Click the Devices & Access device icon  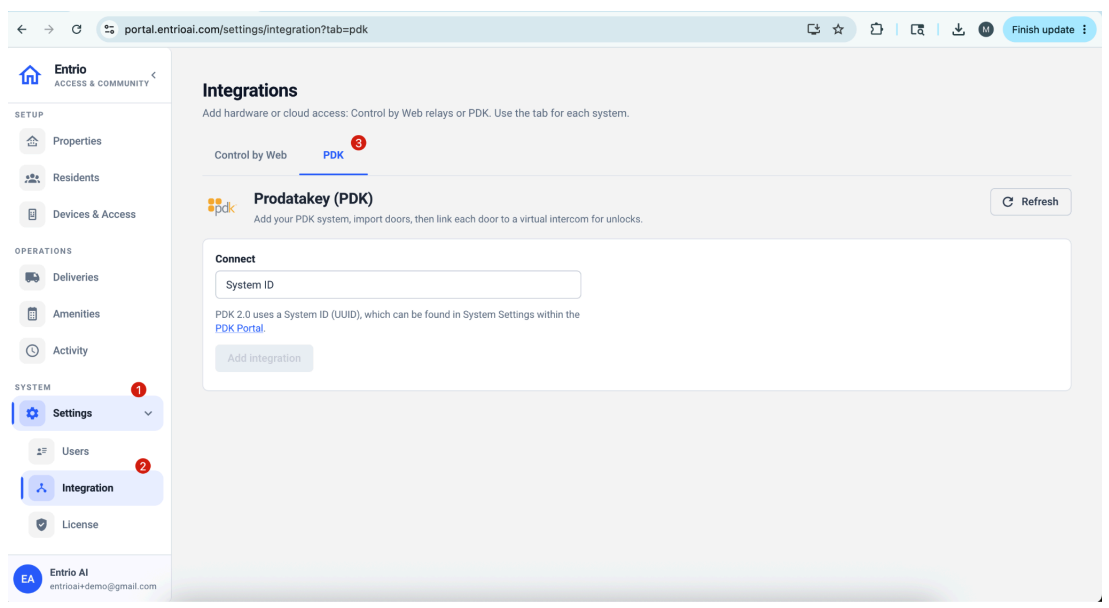coord(33,215)
